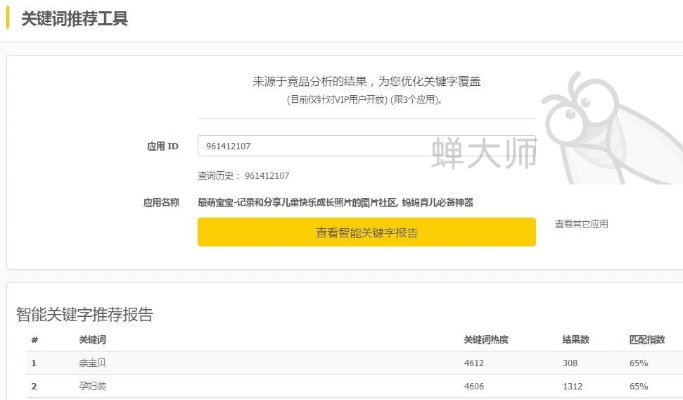
Task: Select query history entry 961412107
Action: tap(267, 176)
